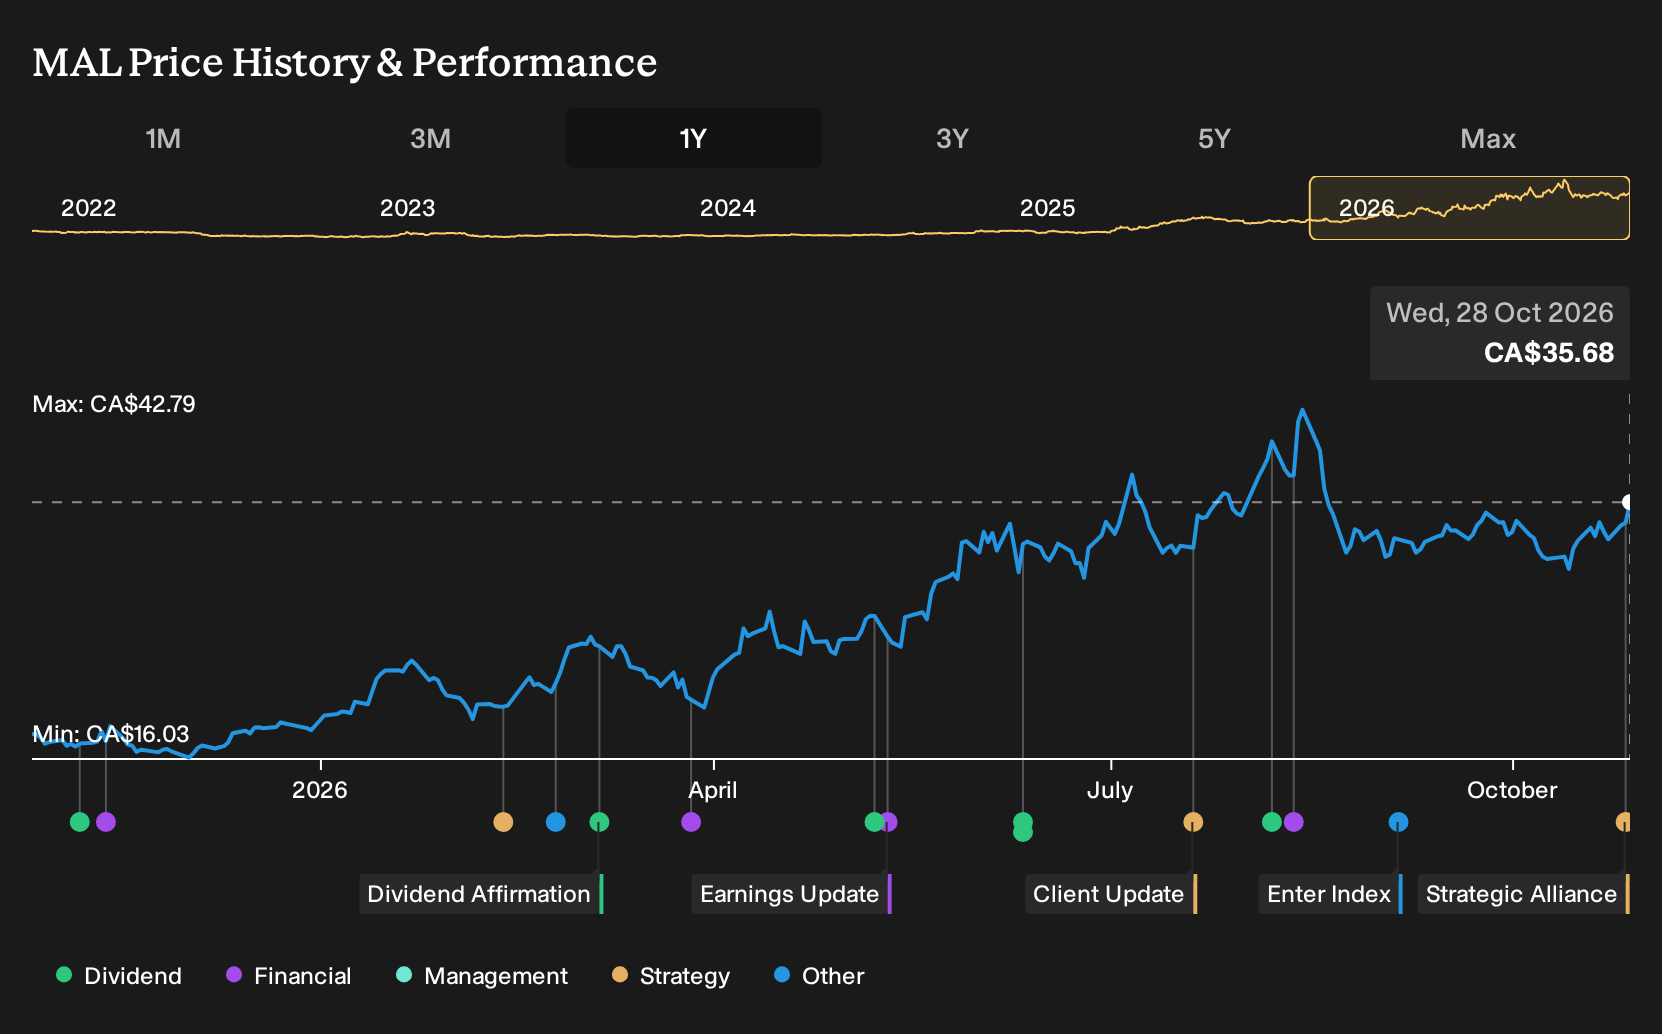This screenshot has height=1034, width=1662.
Task: Click the Max: CA$42.79 label
Action: [x=114, y=404]
